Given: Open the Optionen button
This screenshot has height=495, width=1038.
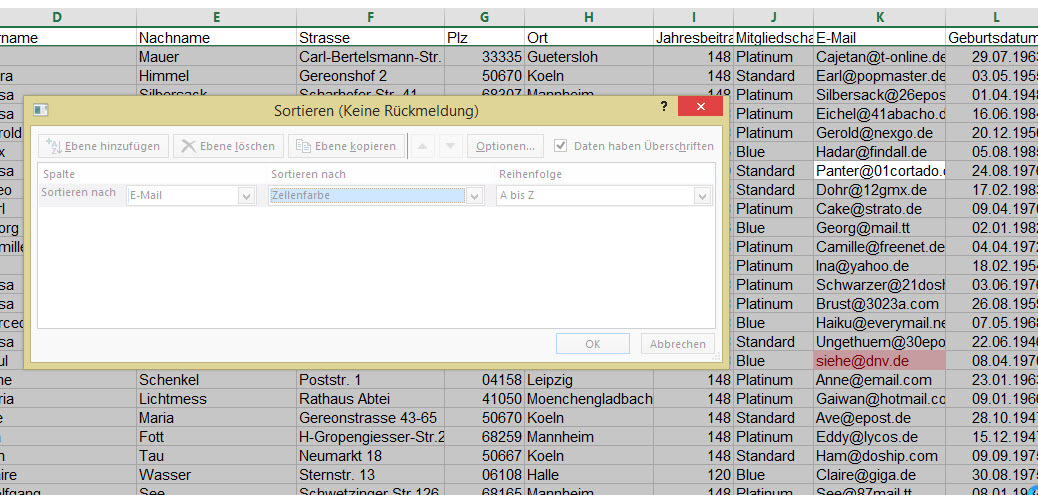Looking at the screenshot, I should coord(505,146).
